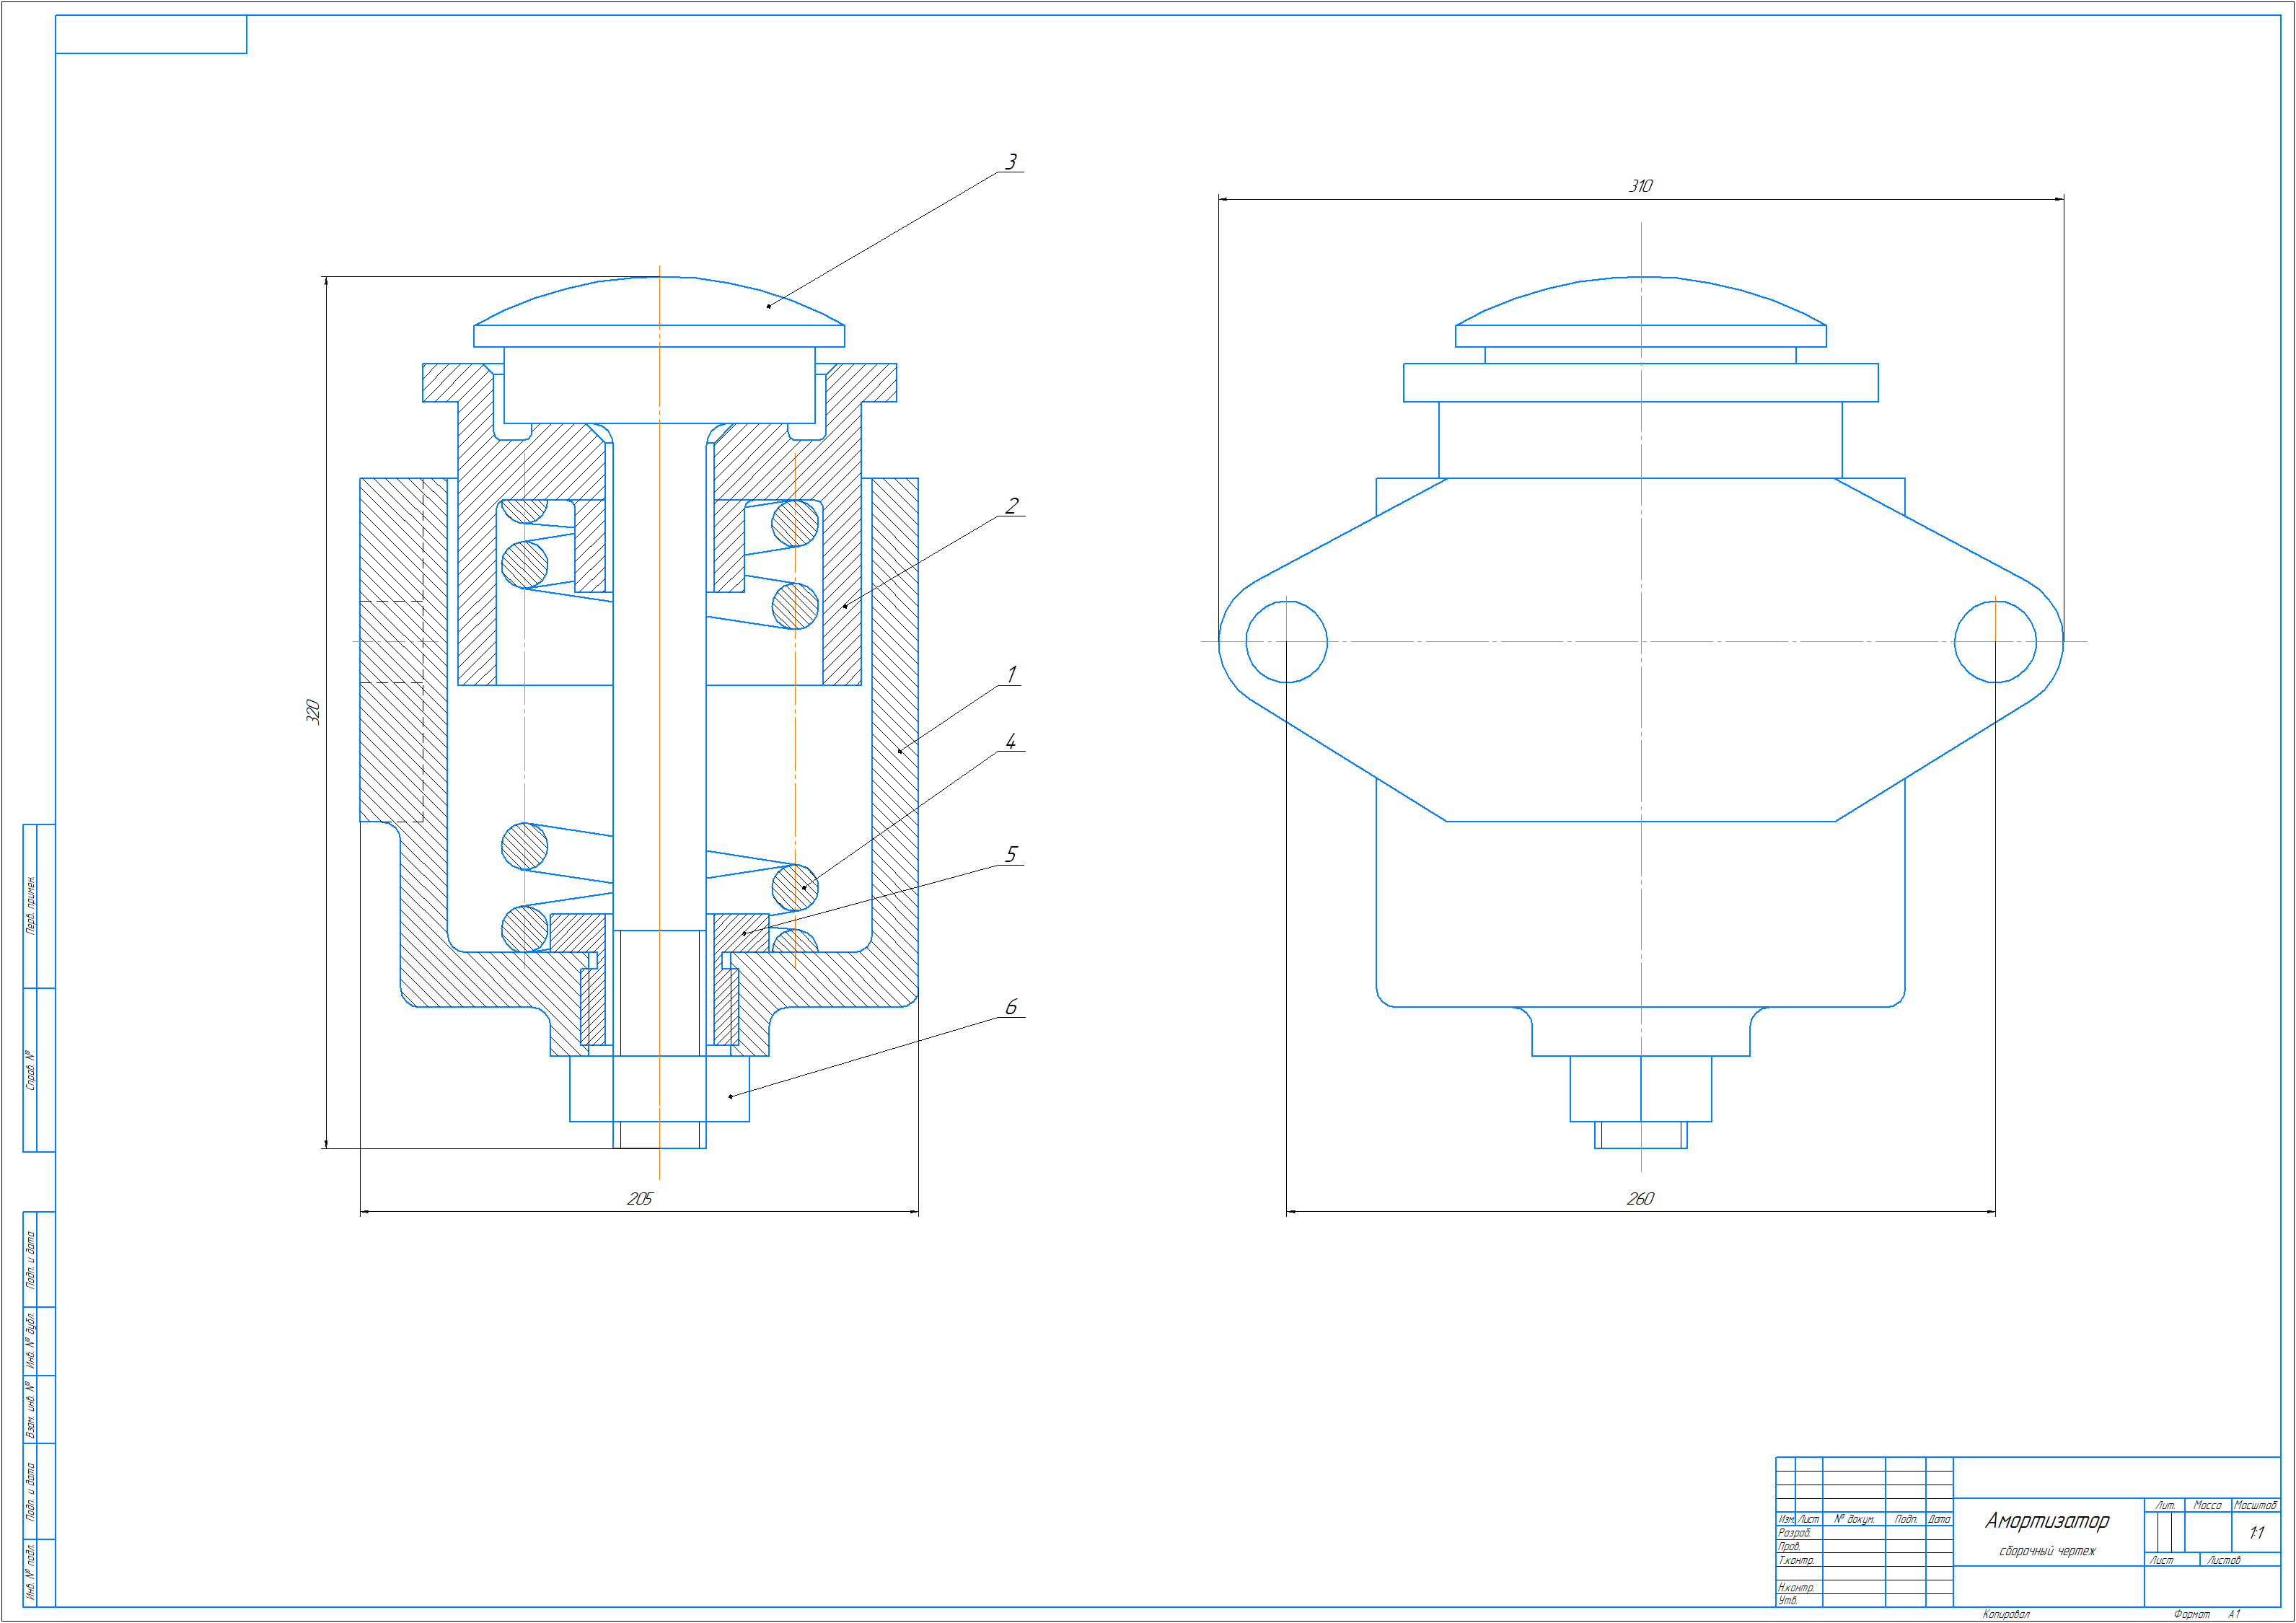Click the 1:1 scale value cell
Image resolution: width=2296 pixels, height=1623 pixels.
2256,1533
